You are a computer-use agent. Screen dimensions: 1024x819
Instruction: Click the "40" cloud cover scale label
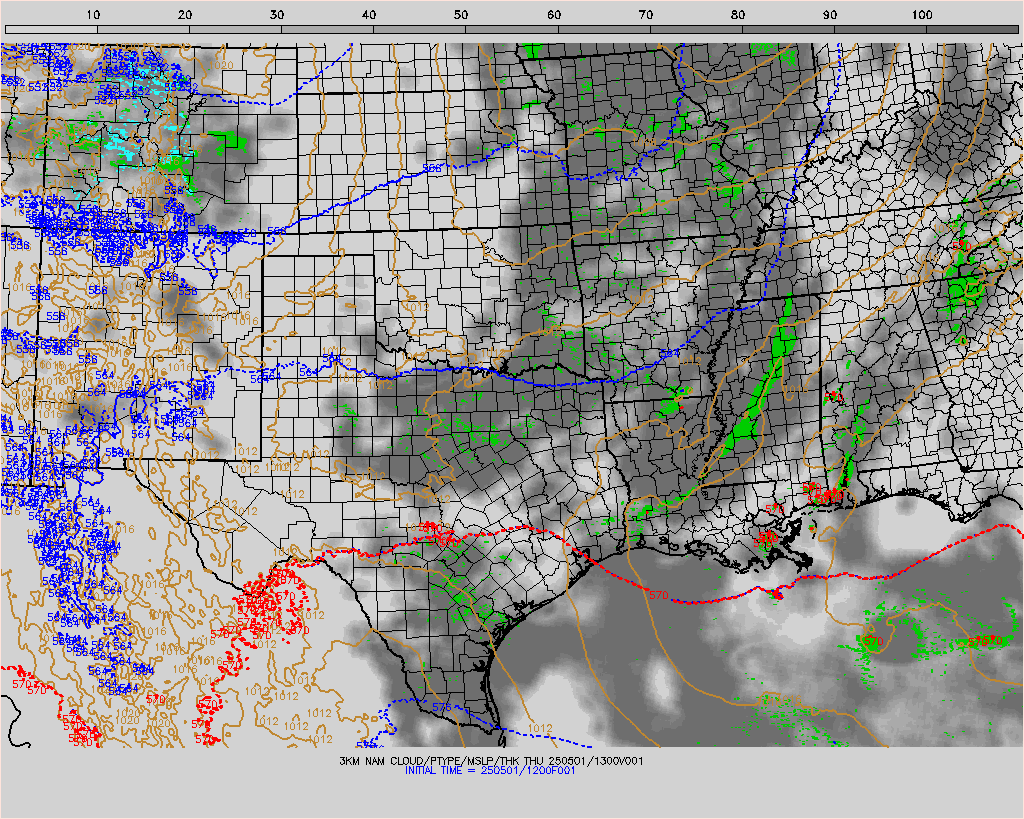pyautogui.click(x=369, y=14)
